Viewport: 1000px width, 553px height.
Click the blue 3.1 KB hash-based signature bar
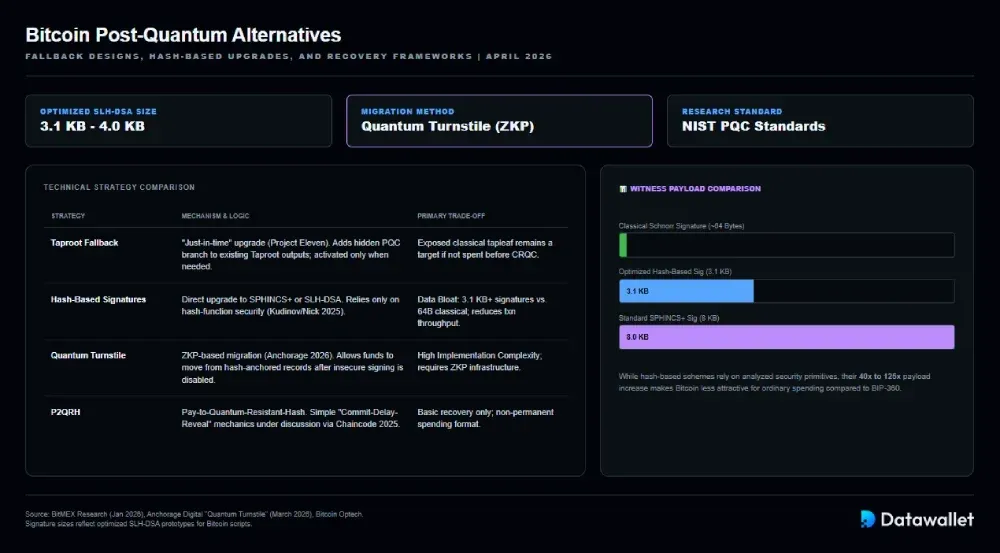pos(686,291)
